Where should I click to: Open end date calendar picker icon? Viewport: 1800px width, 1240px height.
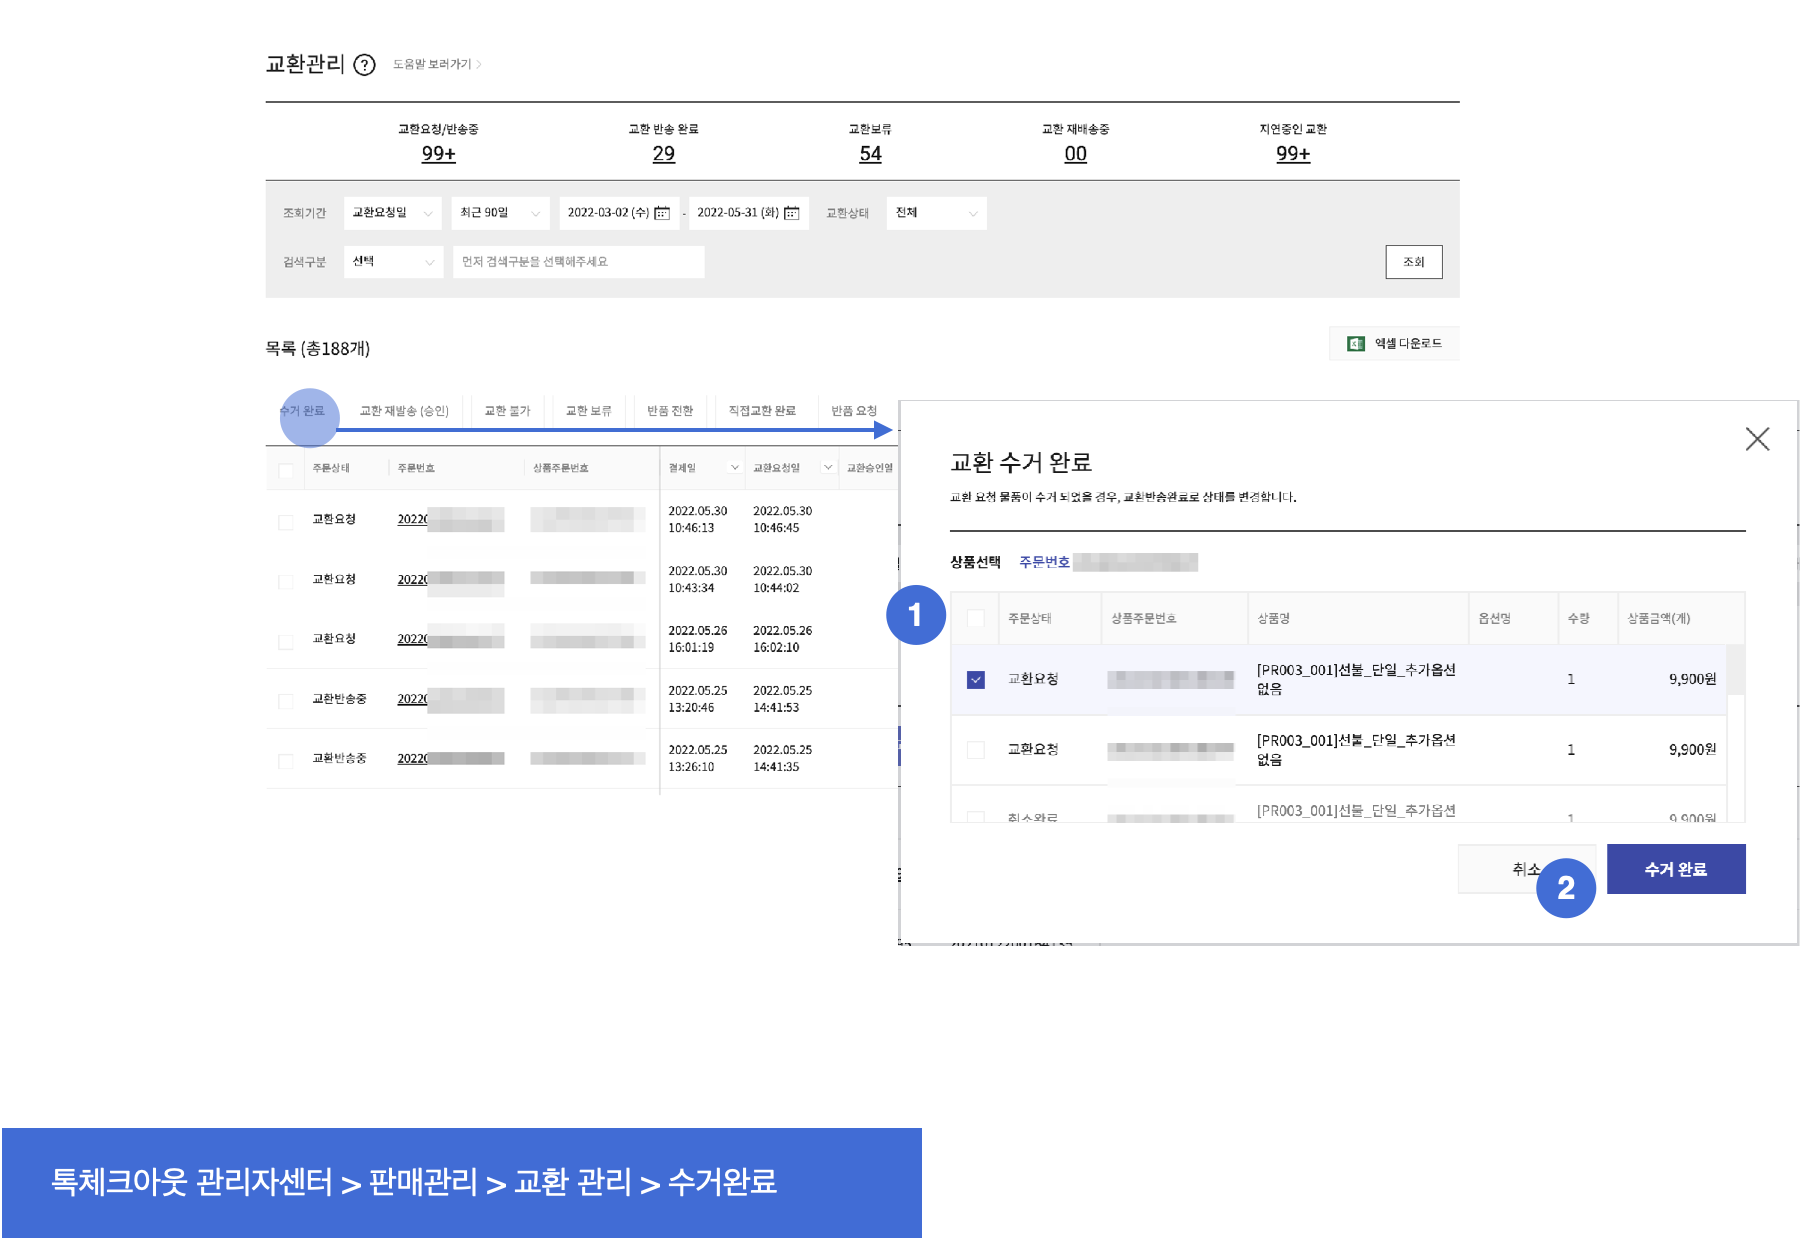tap(792, 213)
